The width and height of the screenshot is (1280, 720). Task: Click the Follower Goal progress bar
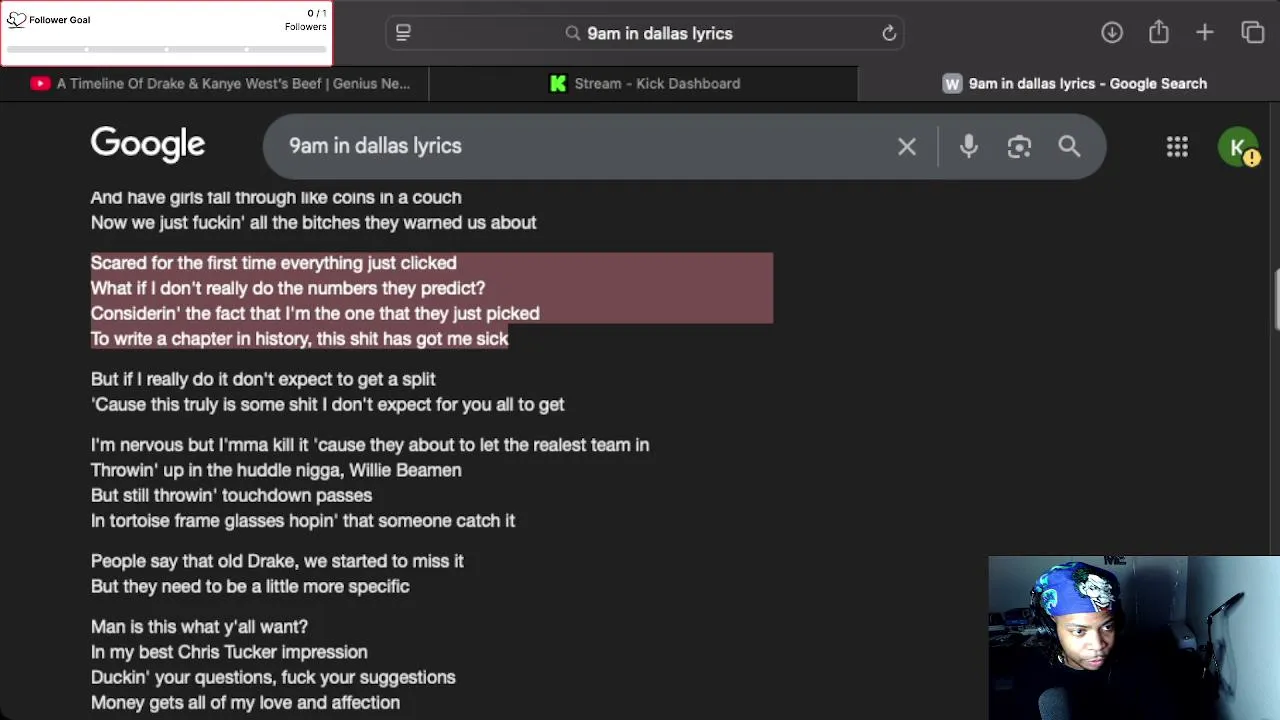[x=166, y=48]
